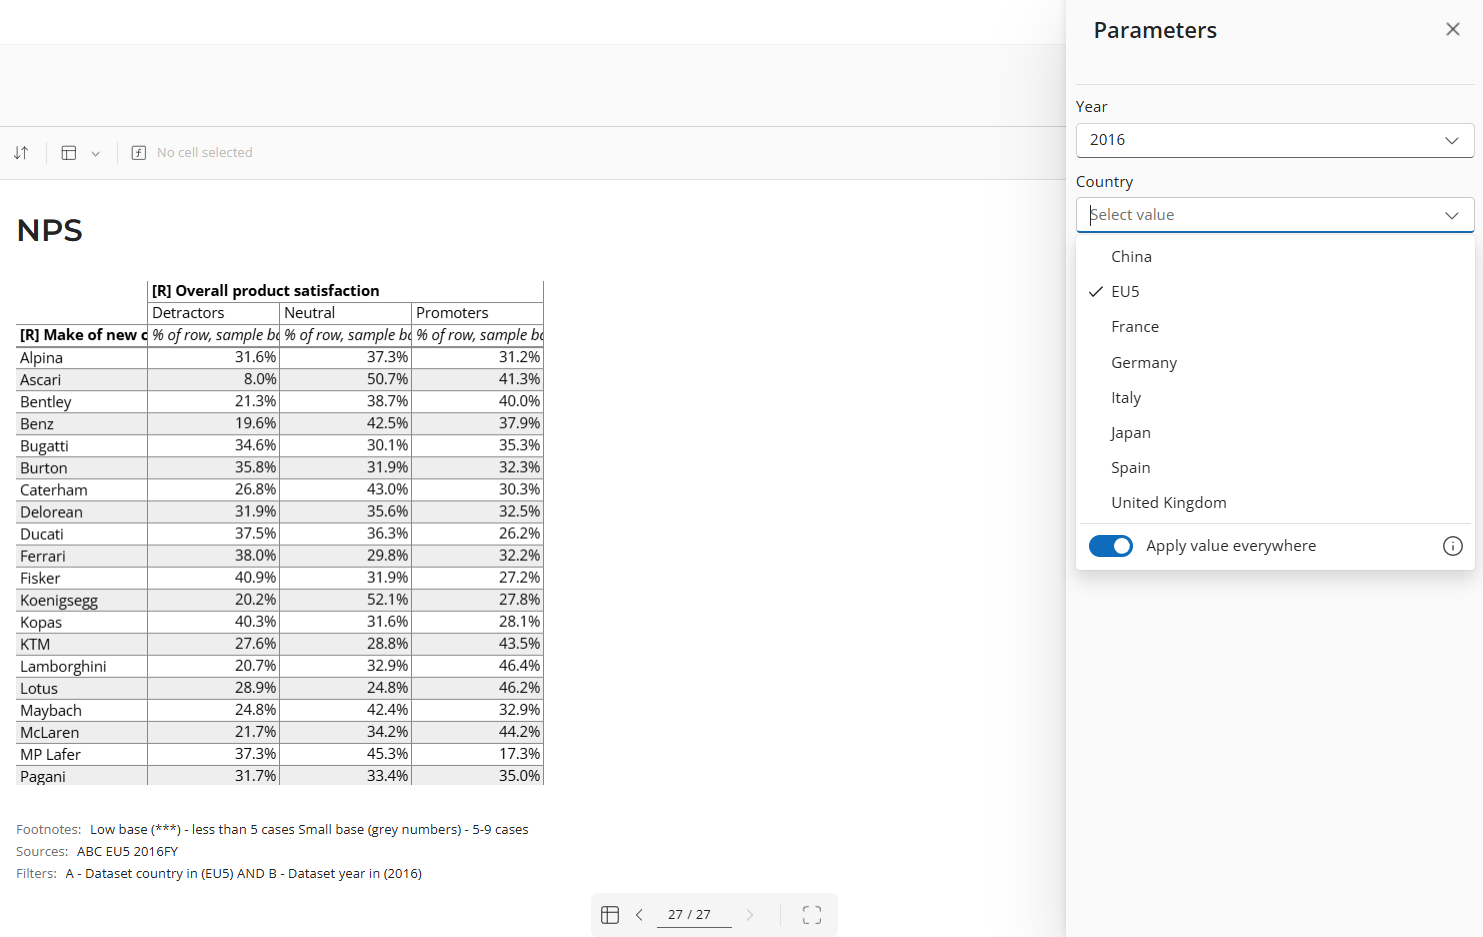The width and height of the screenshot is (1483, 937).
Task: Click MP Lafer Promoters cell 17.3%
Action: coord(477,754)
